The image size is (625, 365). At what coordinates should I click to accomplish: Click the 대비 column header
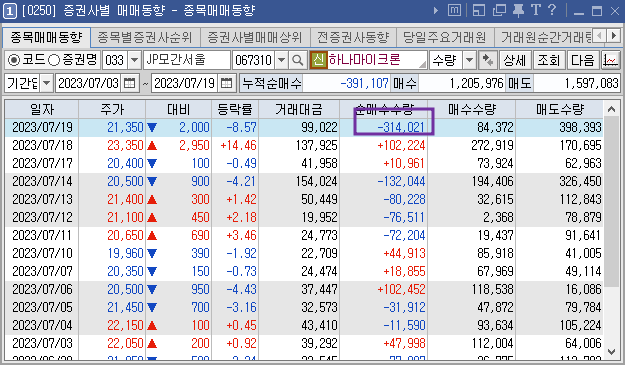[178, 109]
